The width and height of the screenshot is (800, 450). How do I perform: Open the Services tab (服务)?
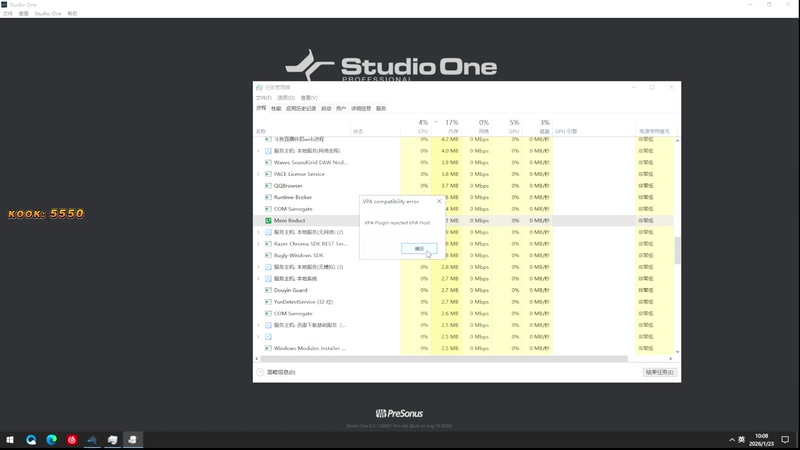[381, 109]
